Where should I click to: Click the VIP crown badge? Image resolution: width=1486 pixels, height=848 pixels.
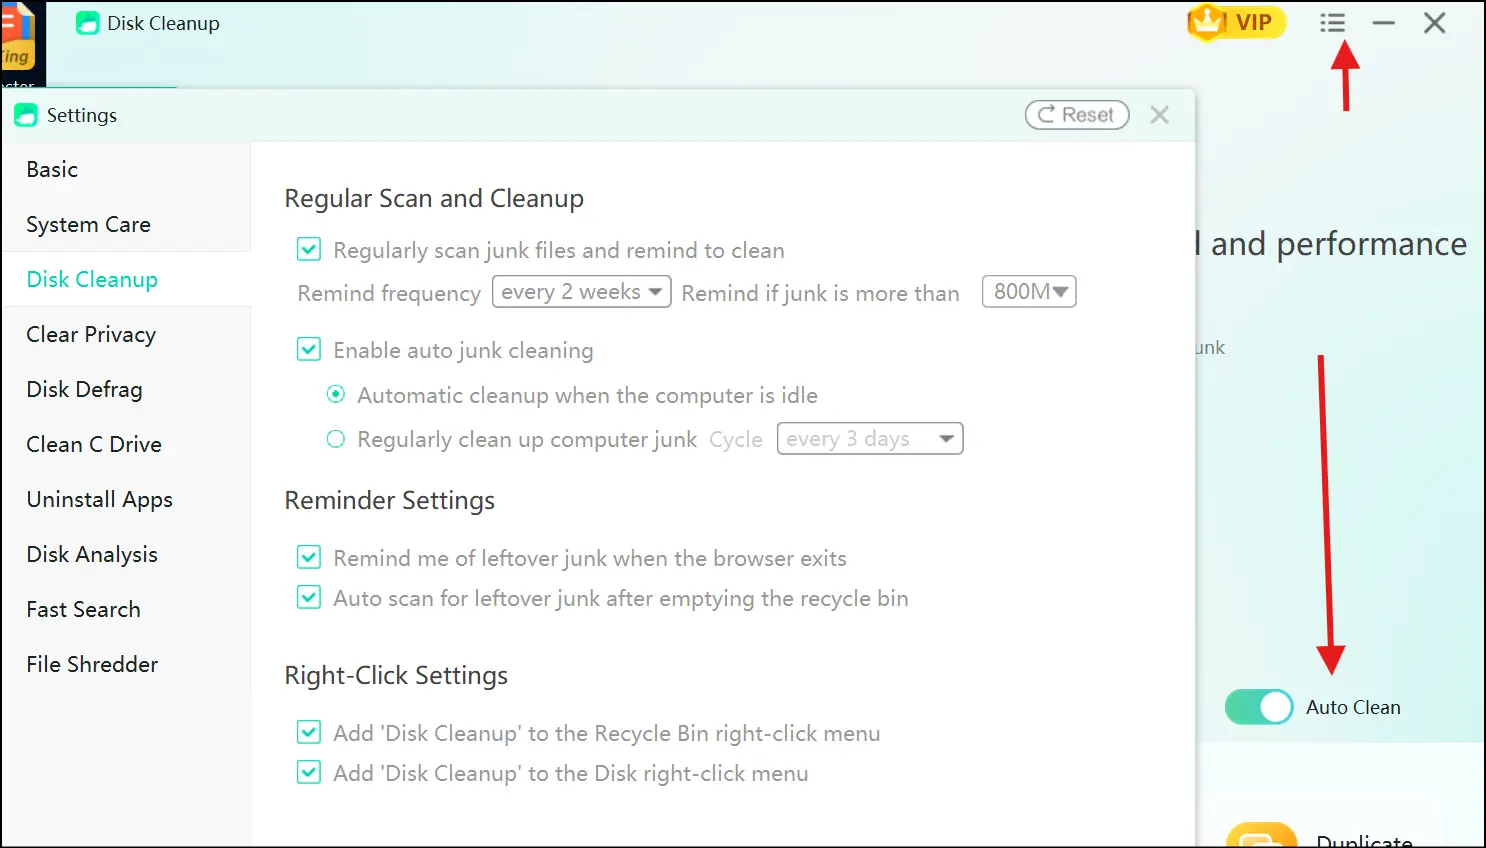point(1236,22)
